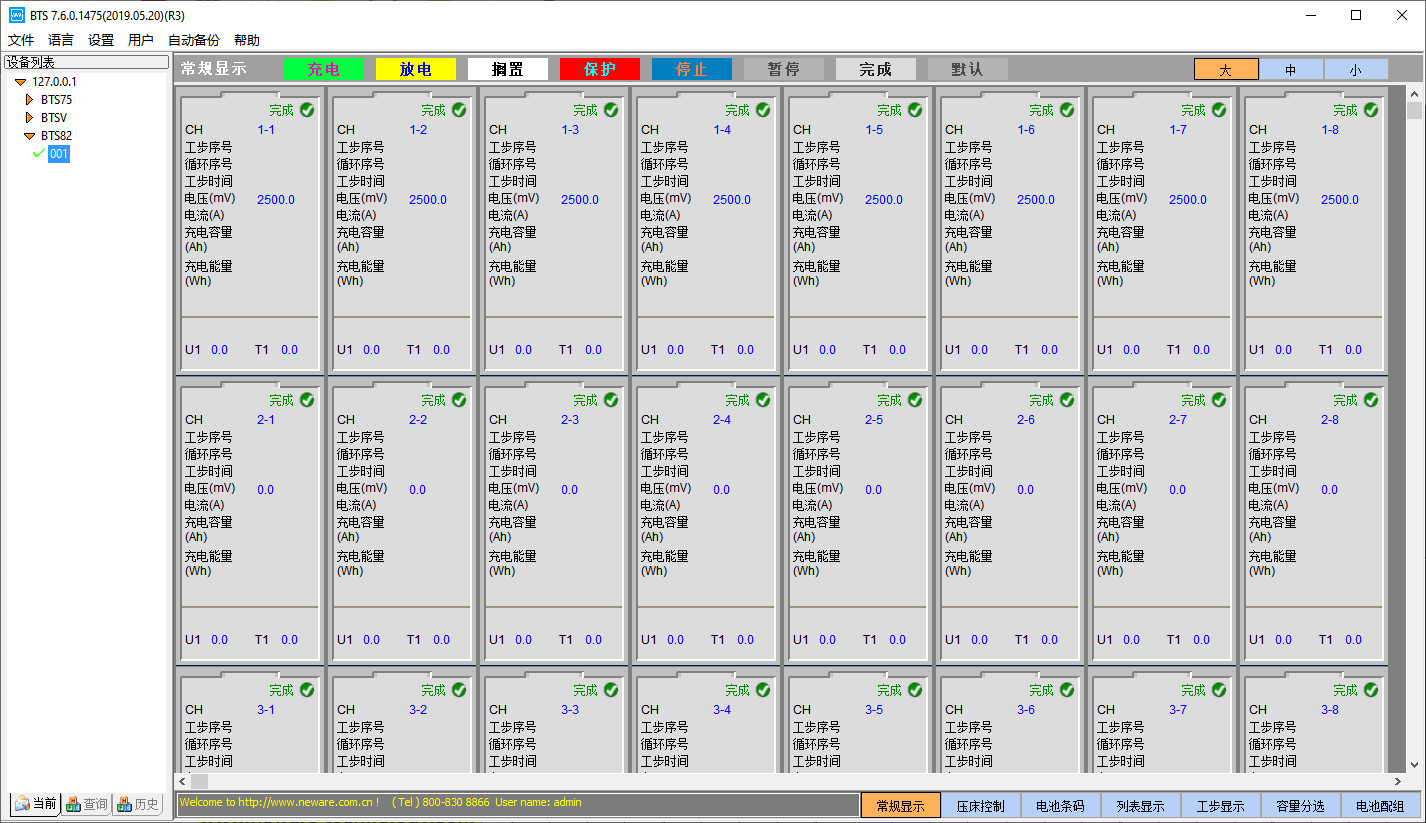The width and height of the screenshot is (1426, 823).
Task: Select the 常规显示 view button
Action: pos(901,805)
